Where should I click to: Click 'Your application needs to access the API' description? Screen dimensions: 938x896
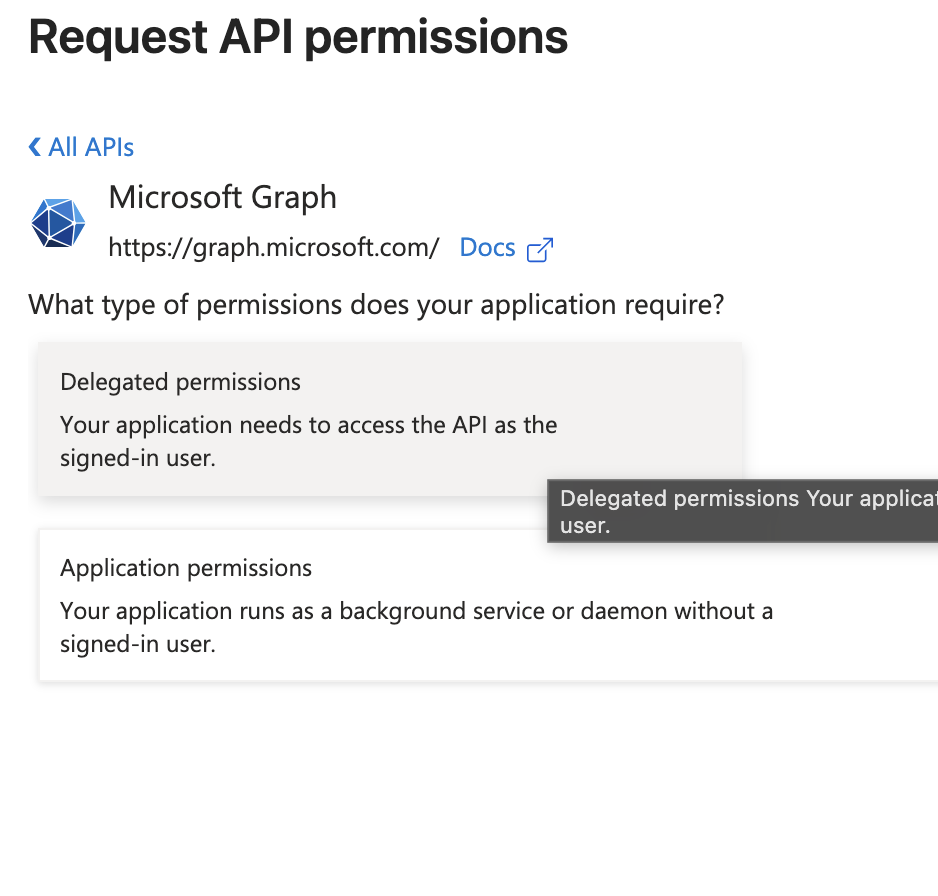point(309,441)
